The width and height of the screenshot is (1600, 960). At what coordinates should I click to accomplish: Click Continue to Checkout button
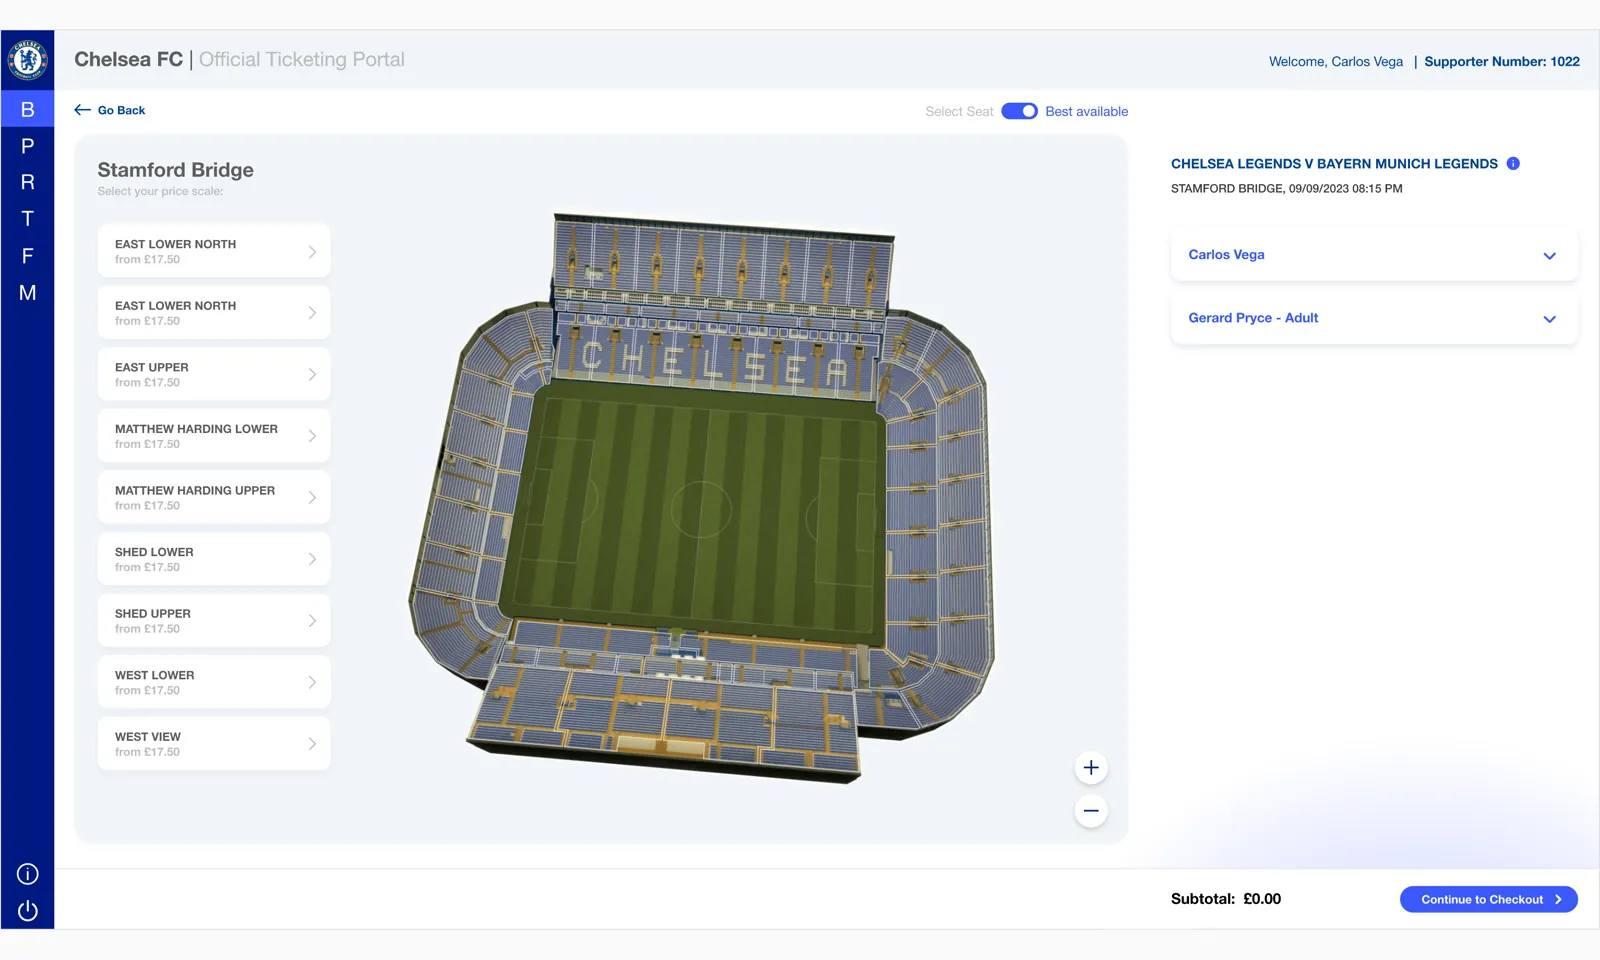pos(1489,899)
